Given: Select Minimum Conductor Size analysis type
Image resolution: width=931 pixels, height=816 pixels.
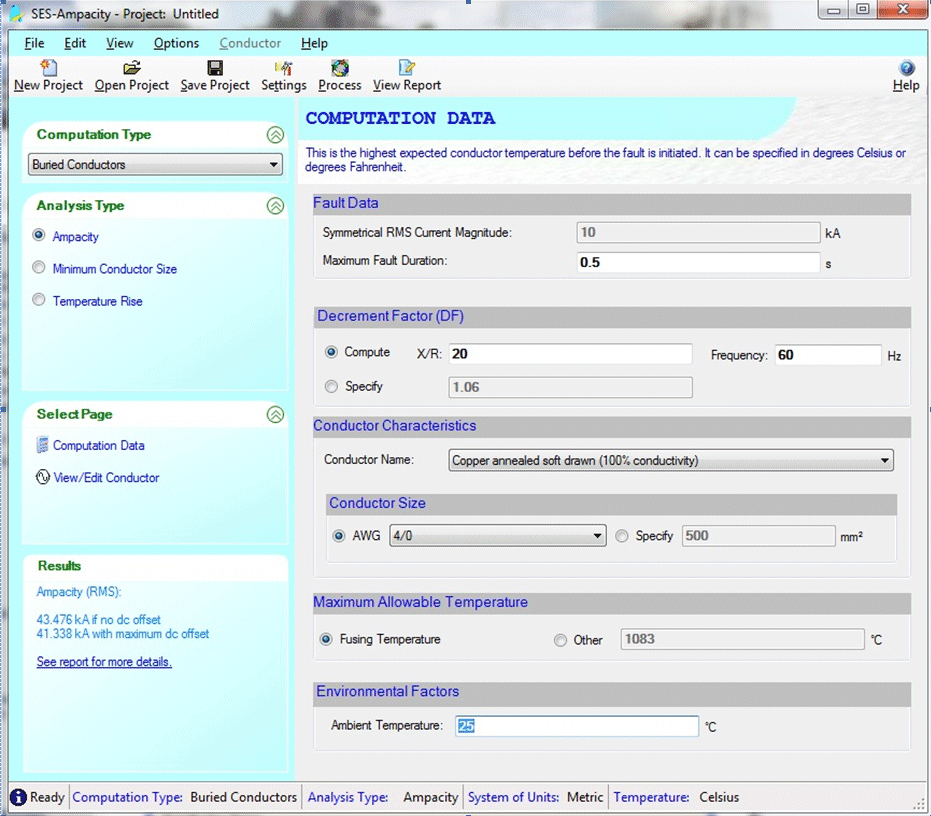Looking at the screenshot, I should 39,267.
